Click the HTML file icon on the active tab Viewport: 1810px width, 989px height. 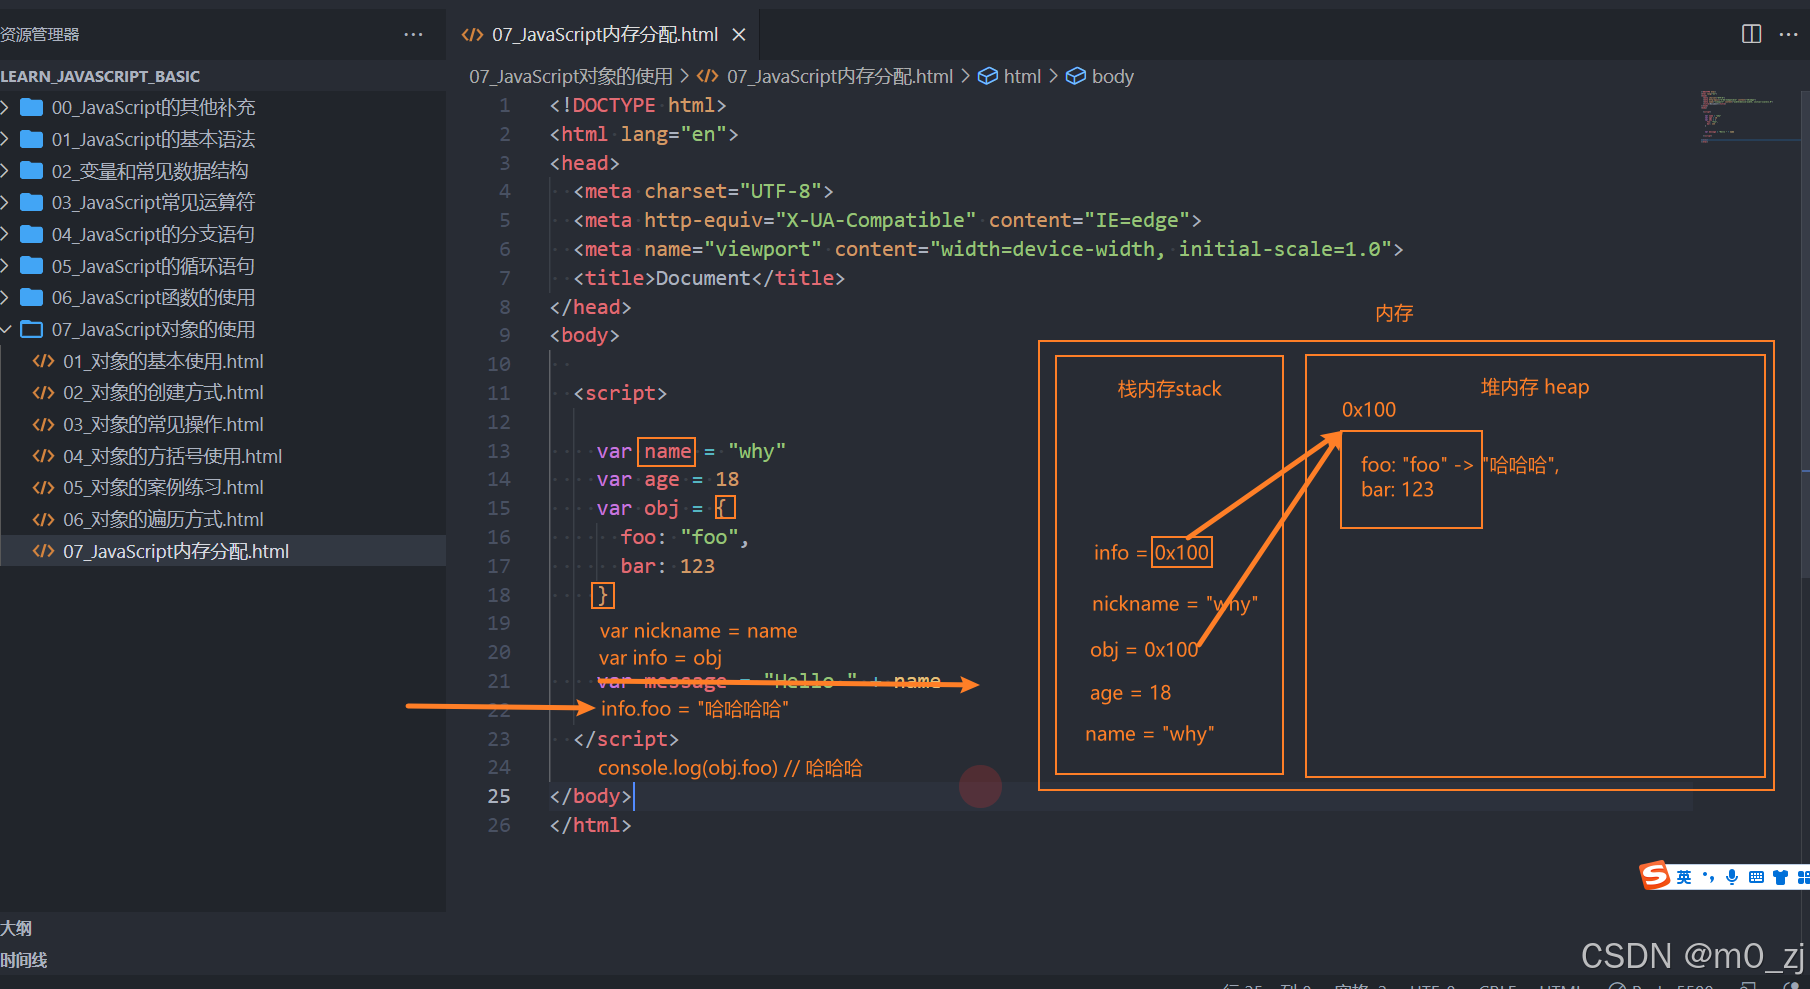(x=471, y=33)
